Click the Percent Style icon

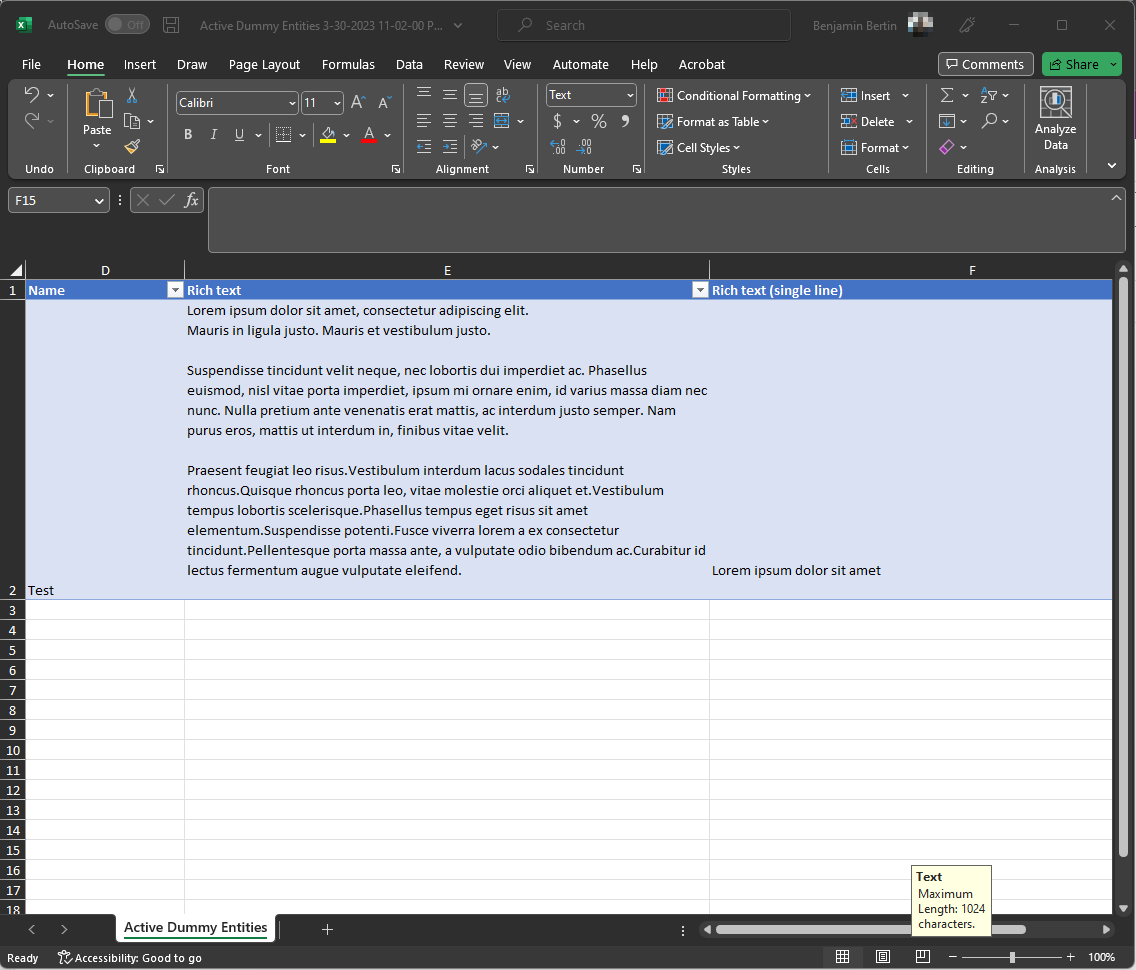598,120
